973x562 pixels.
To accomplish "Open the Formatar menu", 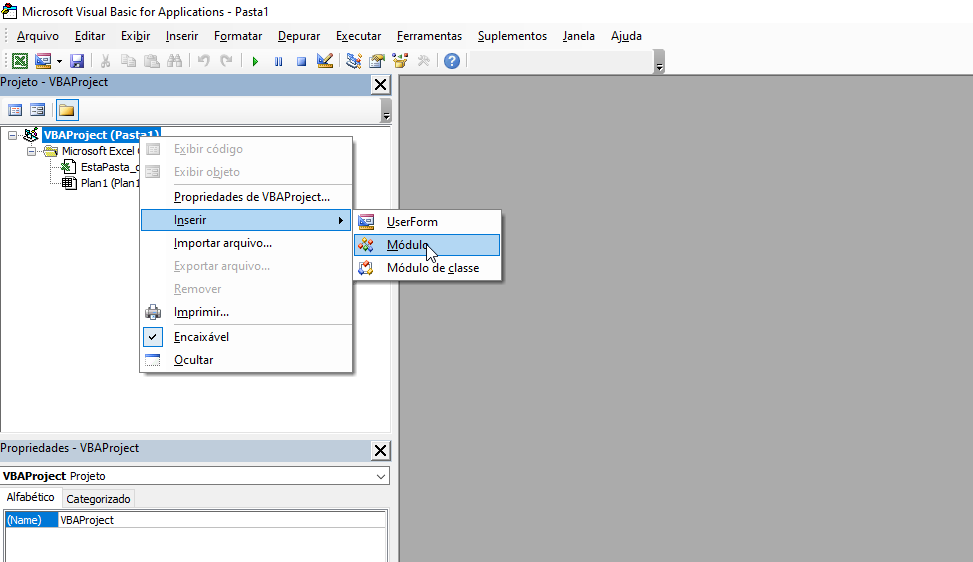I will pos(238,36).
